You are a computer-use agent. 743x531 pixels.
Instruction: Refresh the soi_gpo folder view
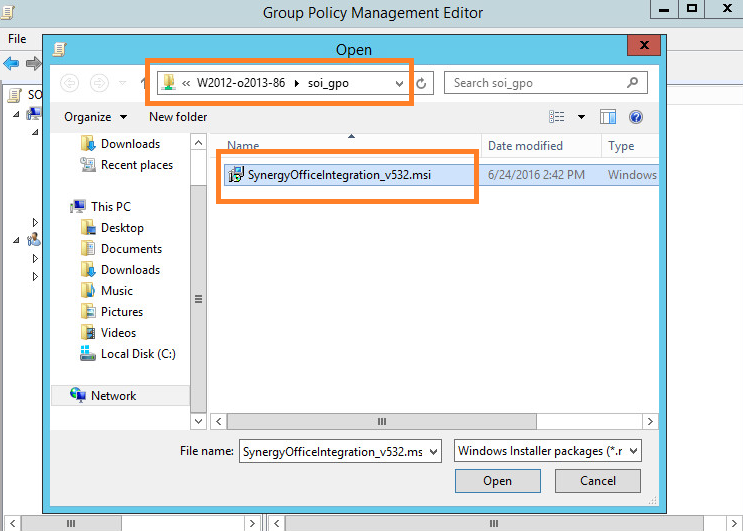click(421, 83)
